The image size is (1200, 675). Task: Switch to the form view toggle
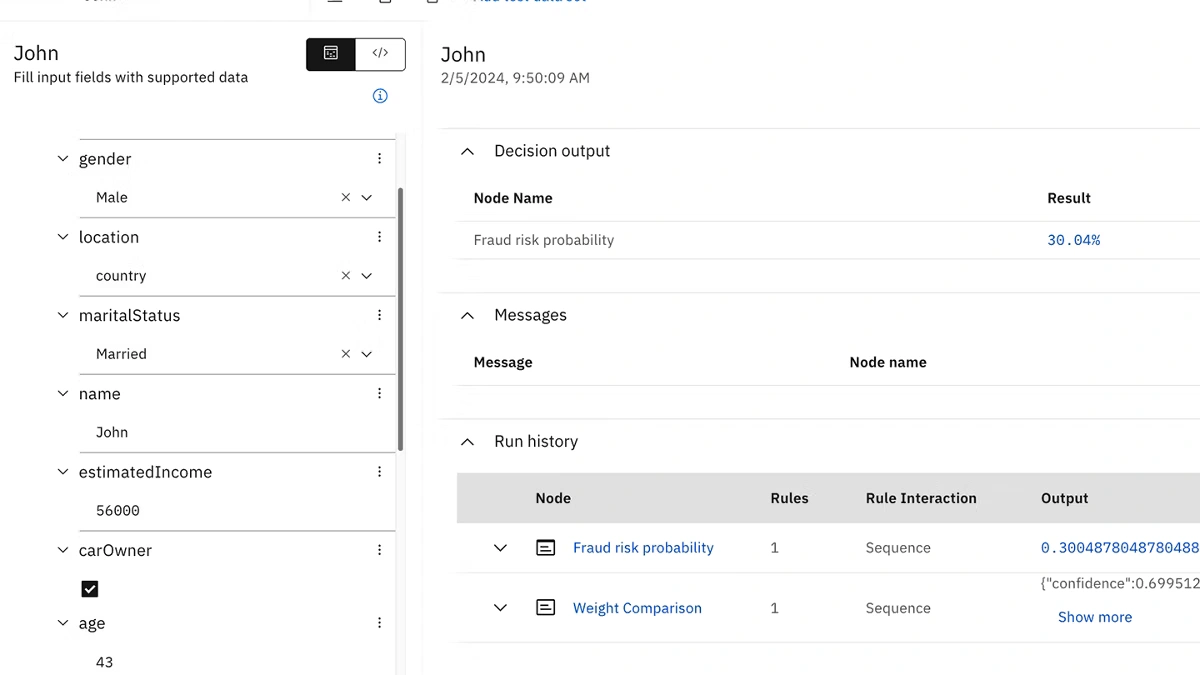[331, 54]
